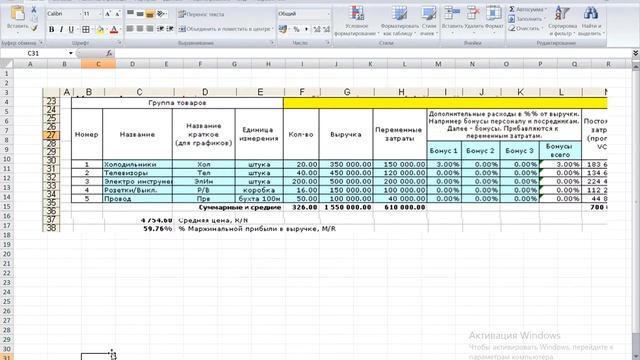Expand the formula bar with double chevron

click(x=635, y=53)
